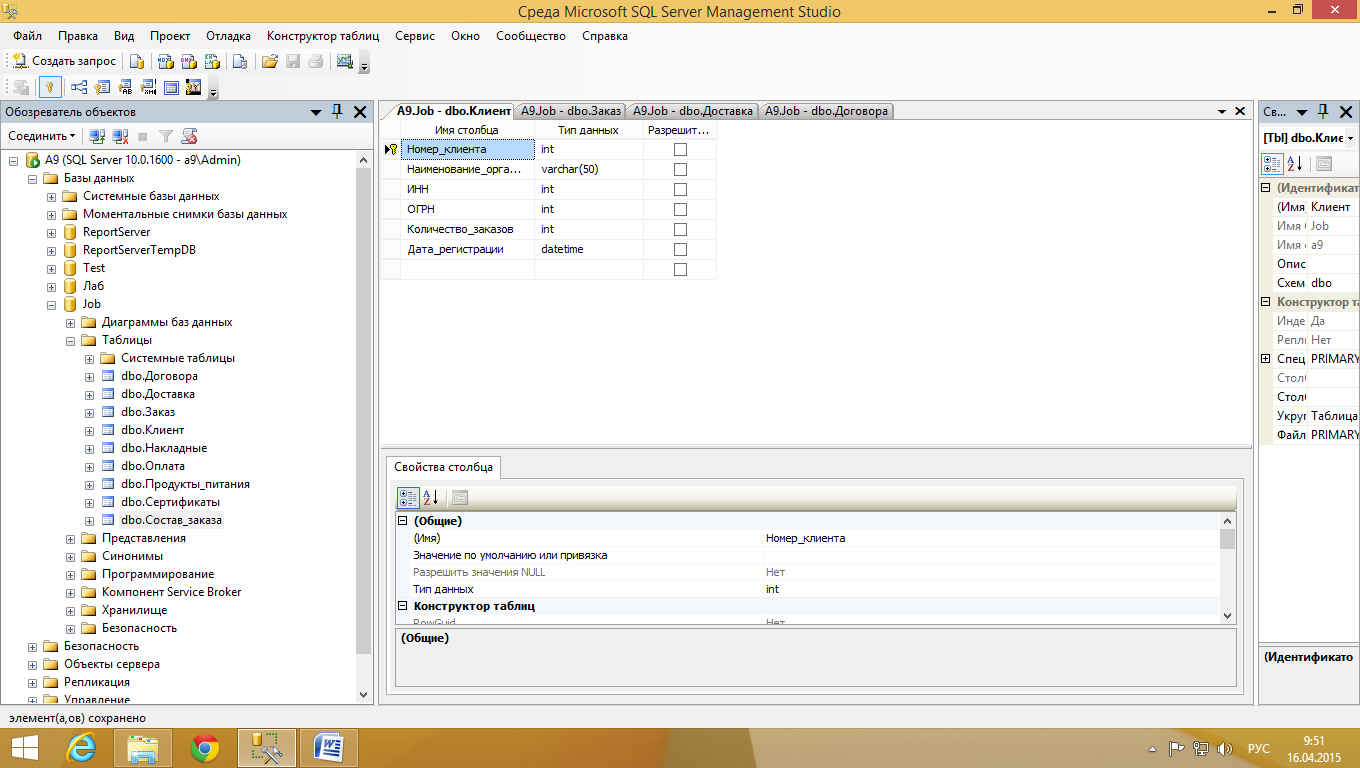
Task: Open a Database Engine query icon
Action: (137, 61)
